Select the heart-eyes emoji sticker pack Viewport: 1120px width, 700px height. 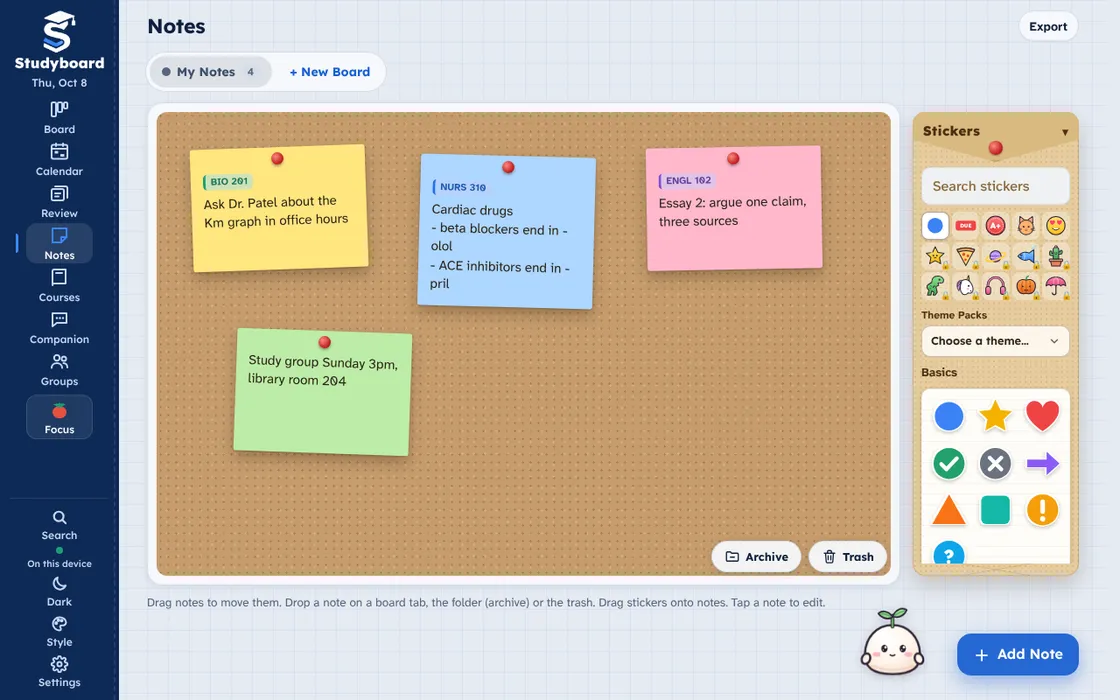pos(1056,226)
